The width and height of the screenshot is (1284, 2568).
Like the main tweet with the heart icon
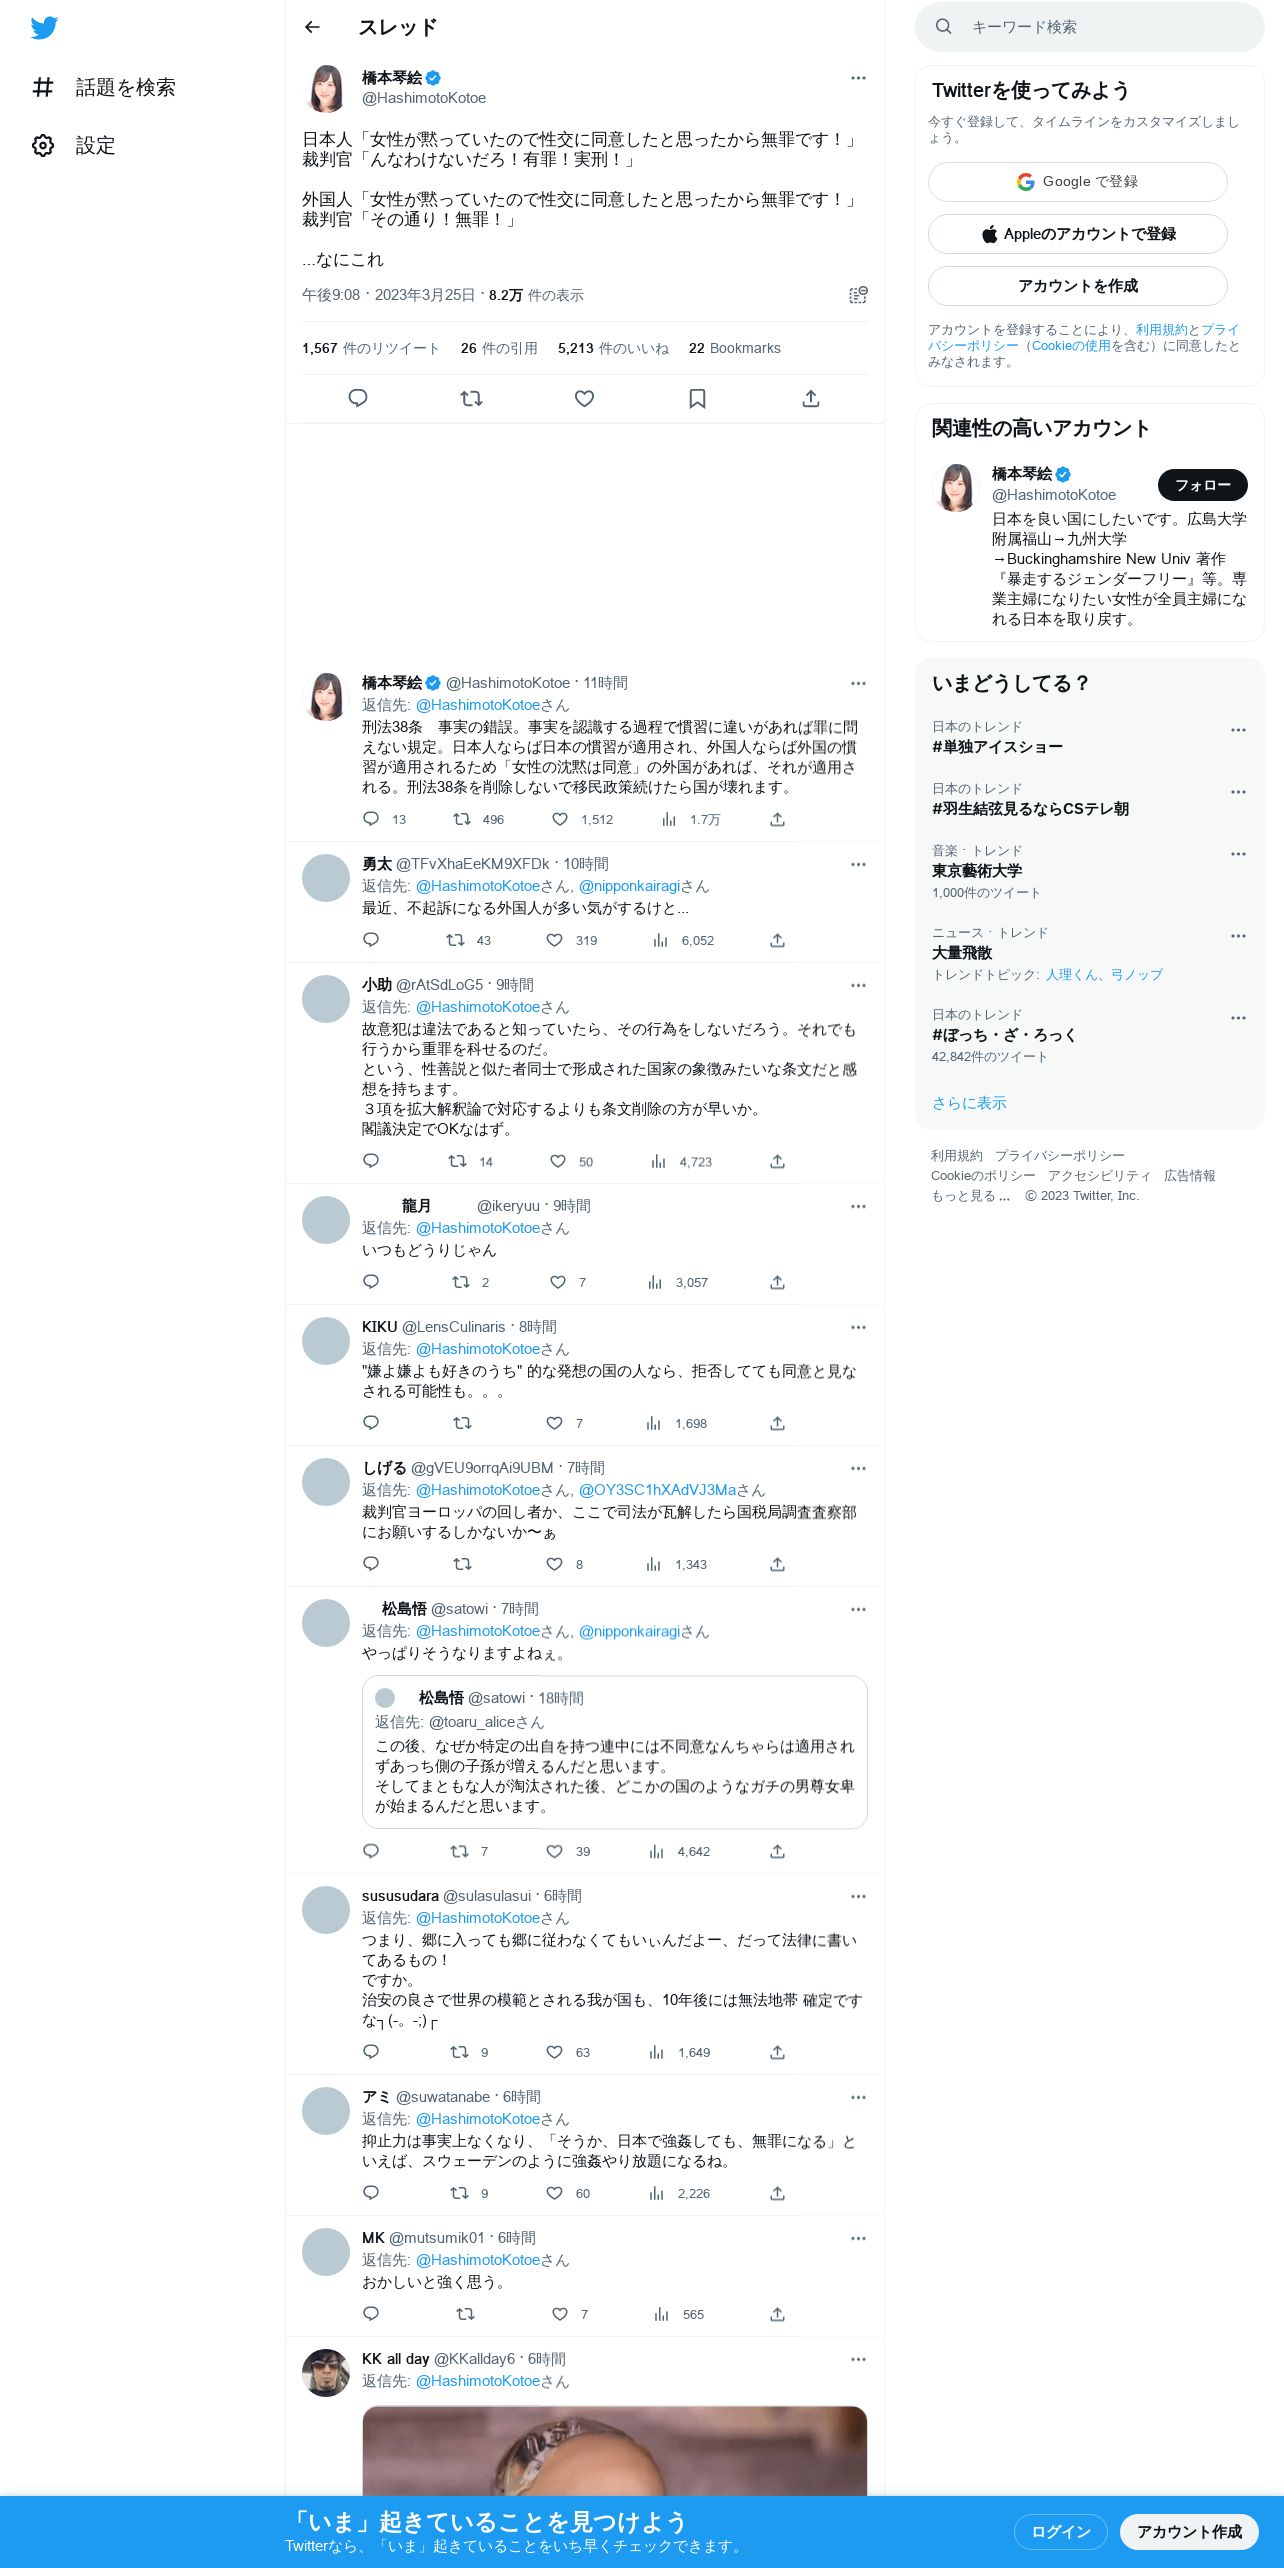[x=585, y=398]
